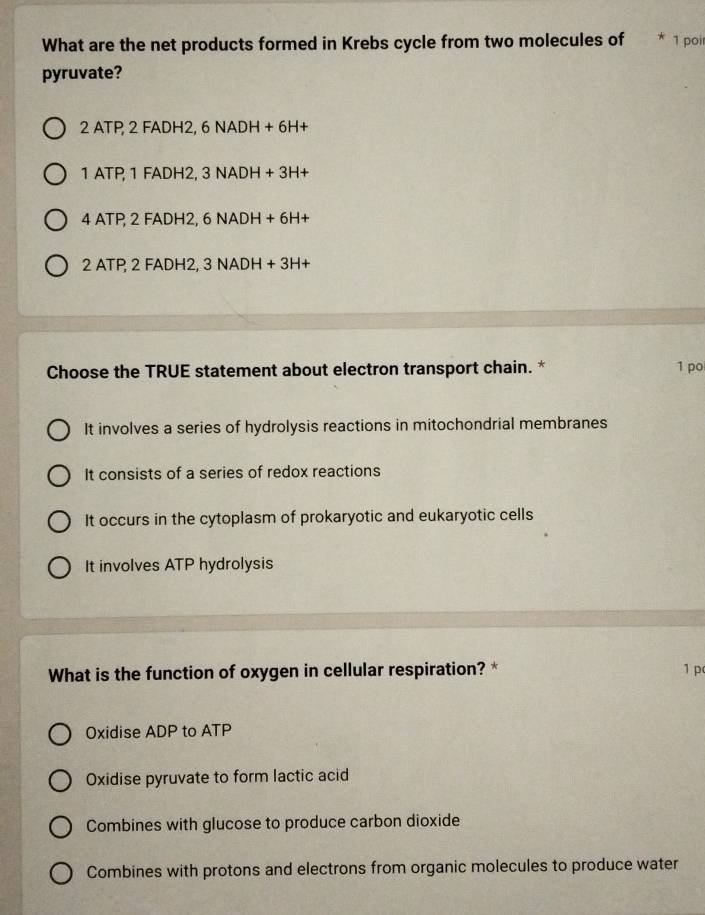Pick 'Combines with protons and electrons' to produce water
This screenshot has height=915, width=705.
(61, 874)
